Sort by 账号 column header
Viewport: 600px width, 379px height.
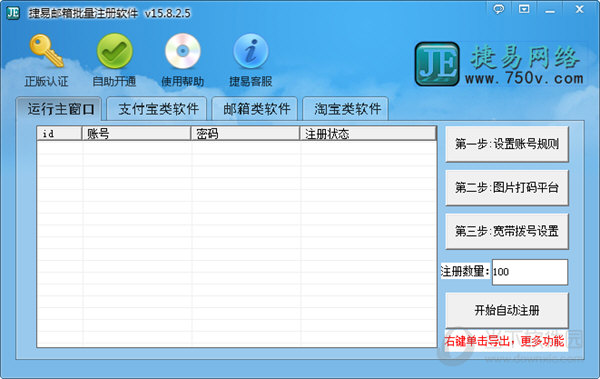(136, 134)
